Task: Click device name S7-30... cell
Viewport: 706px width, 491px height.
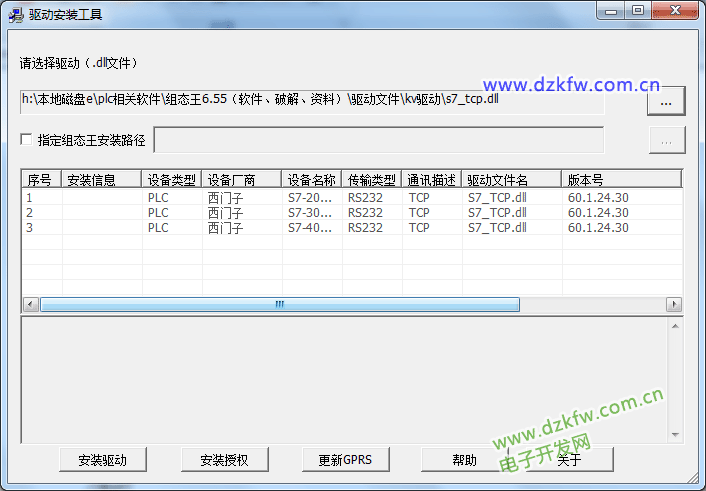Action: coord(310,213)
